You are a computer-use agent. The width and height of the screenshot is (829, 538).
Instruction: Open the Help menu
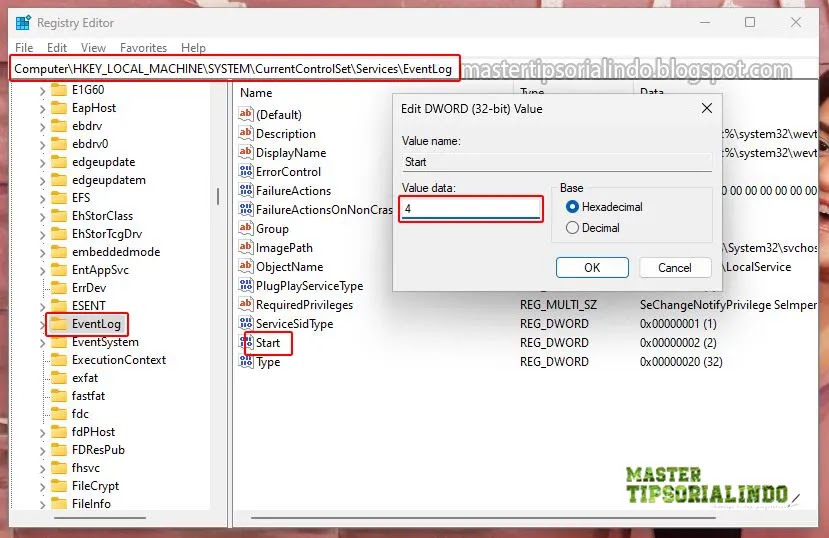pyautogui.click(x=193, y=48)
